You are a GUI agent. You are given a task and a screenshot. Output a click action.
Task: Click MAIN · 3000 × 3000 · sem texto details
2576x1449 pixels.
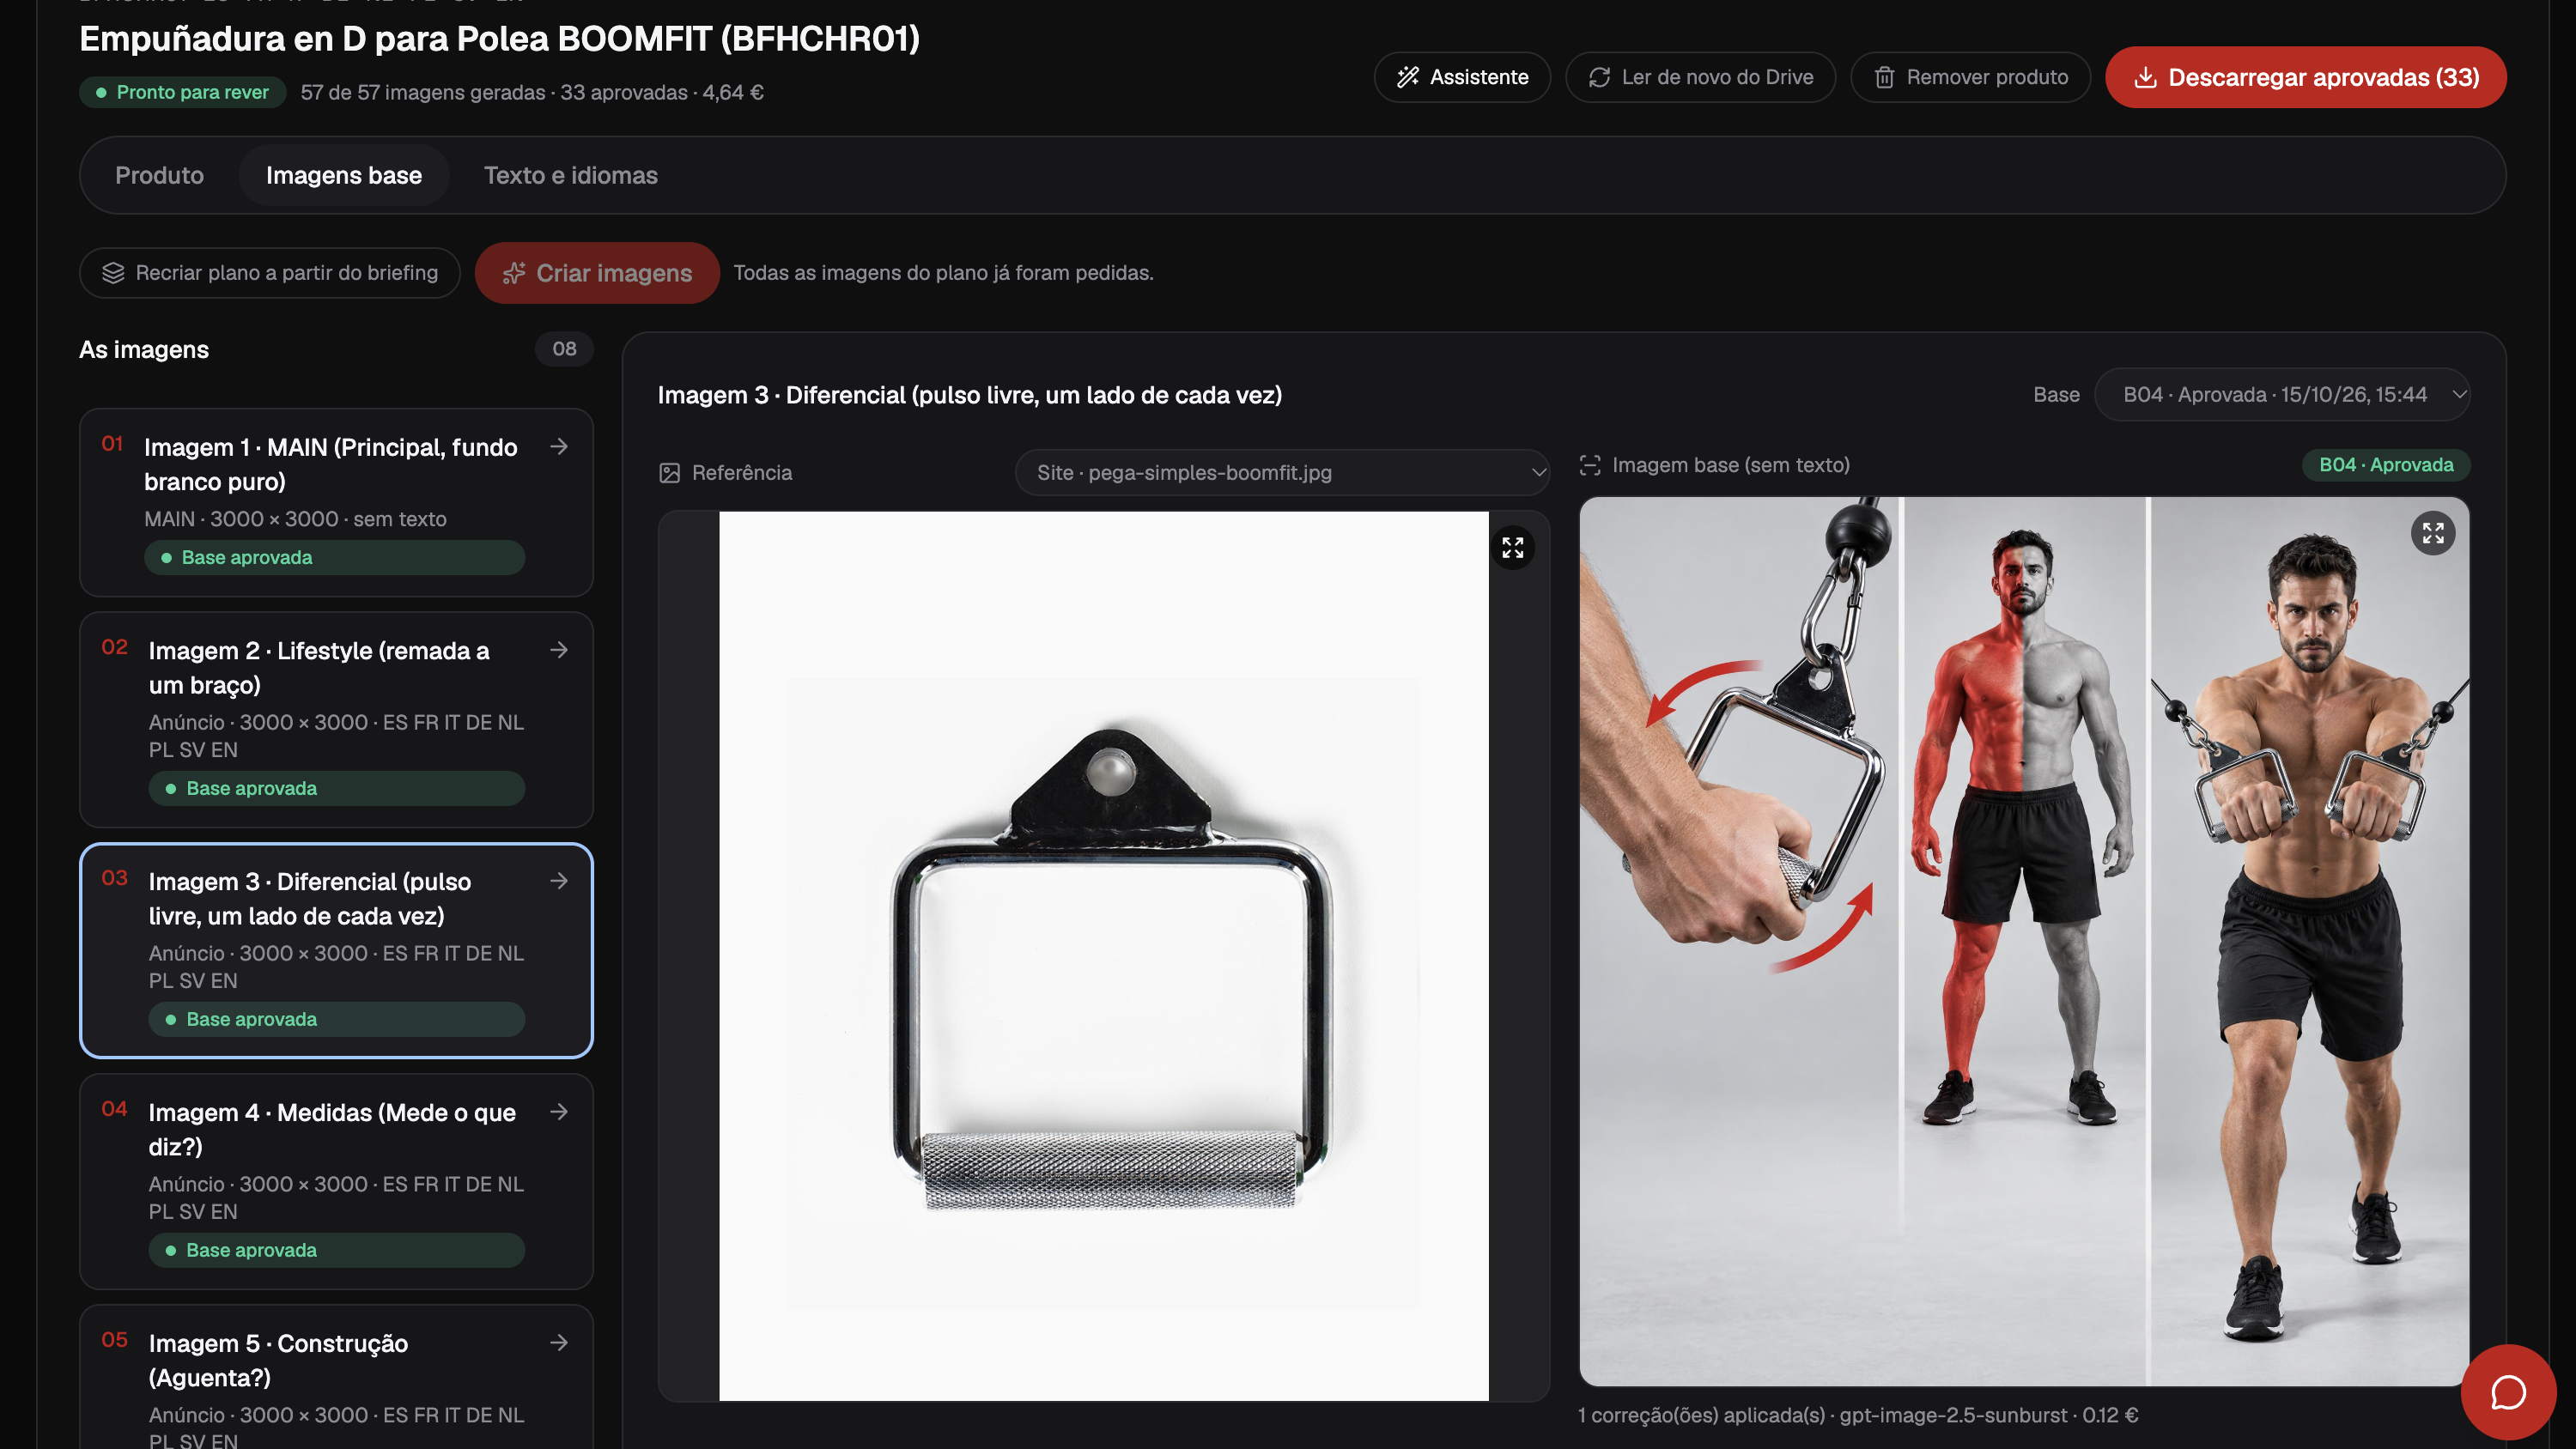coord(295,519)
